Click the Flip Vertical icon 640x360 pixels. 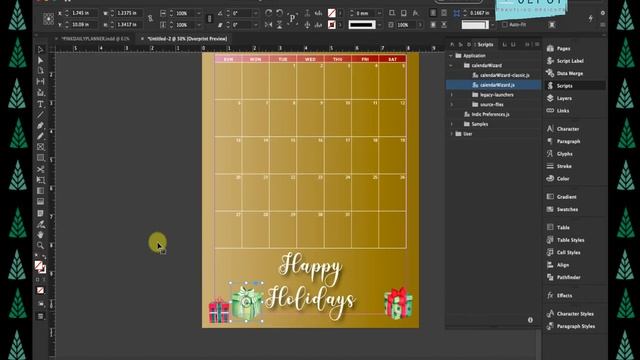(280, 25)
